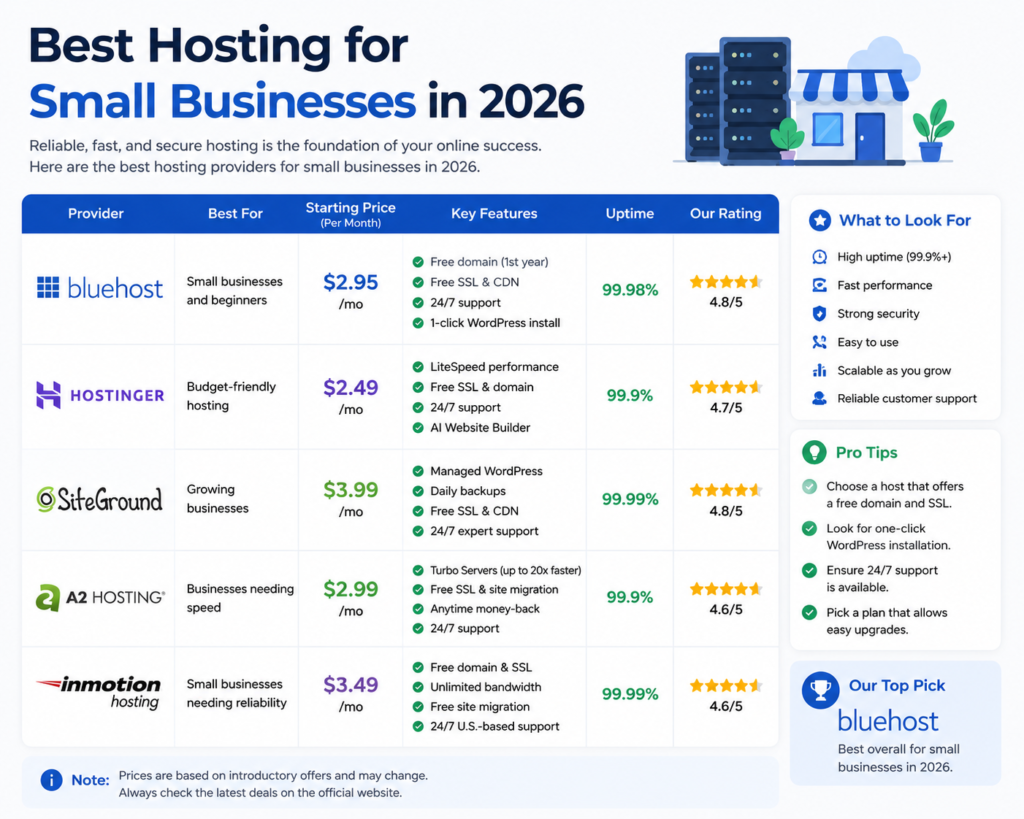Screen dimensions: 1024x819
Task: Click 'Ensure 24/7 support is available' tip
Action: pyautogui.click(x=882, y=579)
